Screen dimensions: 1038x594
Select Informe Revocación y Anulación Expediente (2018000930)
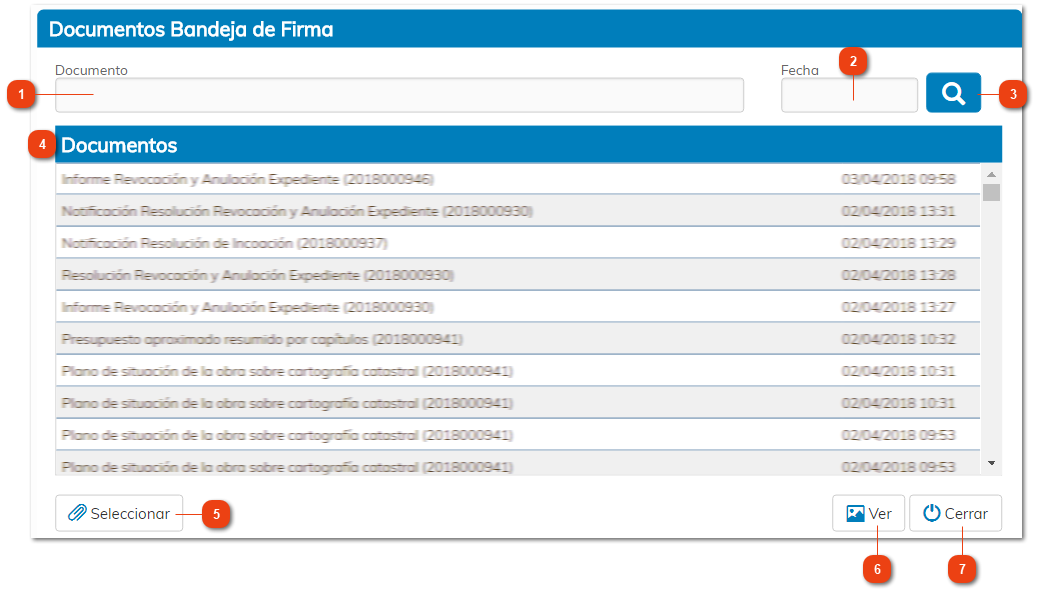[400, 306]
